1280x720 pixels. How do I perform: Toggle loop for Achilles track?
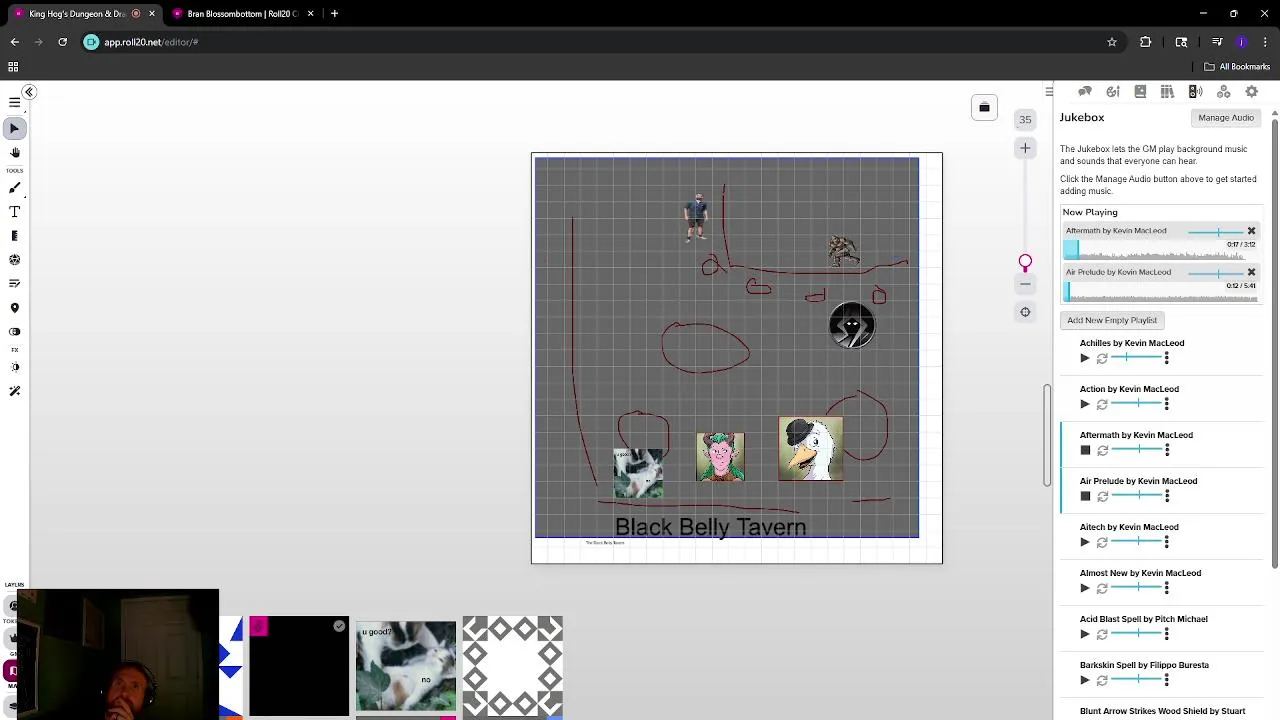pos(1102,358)
